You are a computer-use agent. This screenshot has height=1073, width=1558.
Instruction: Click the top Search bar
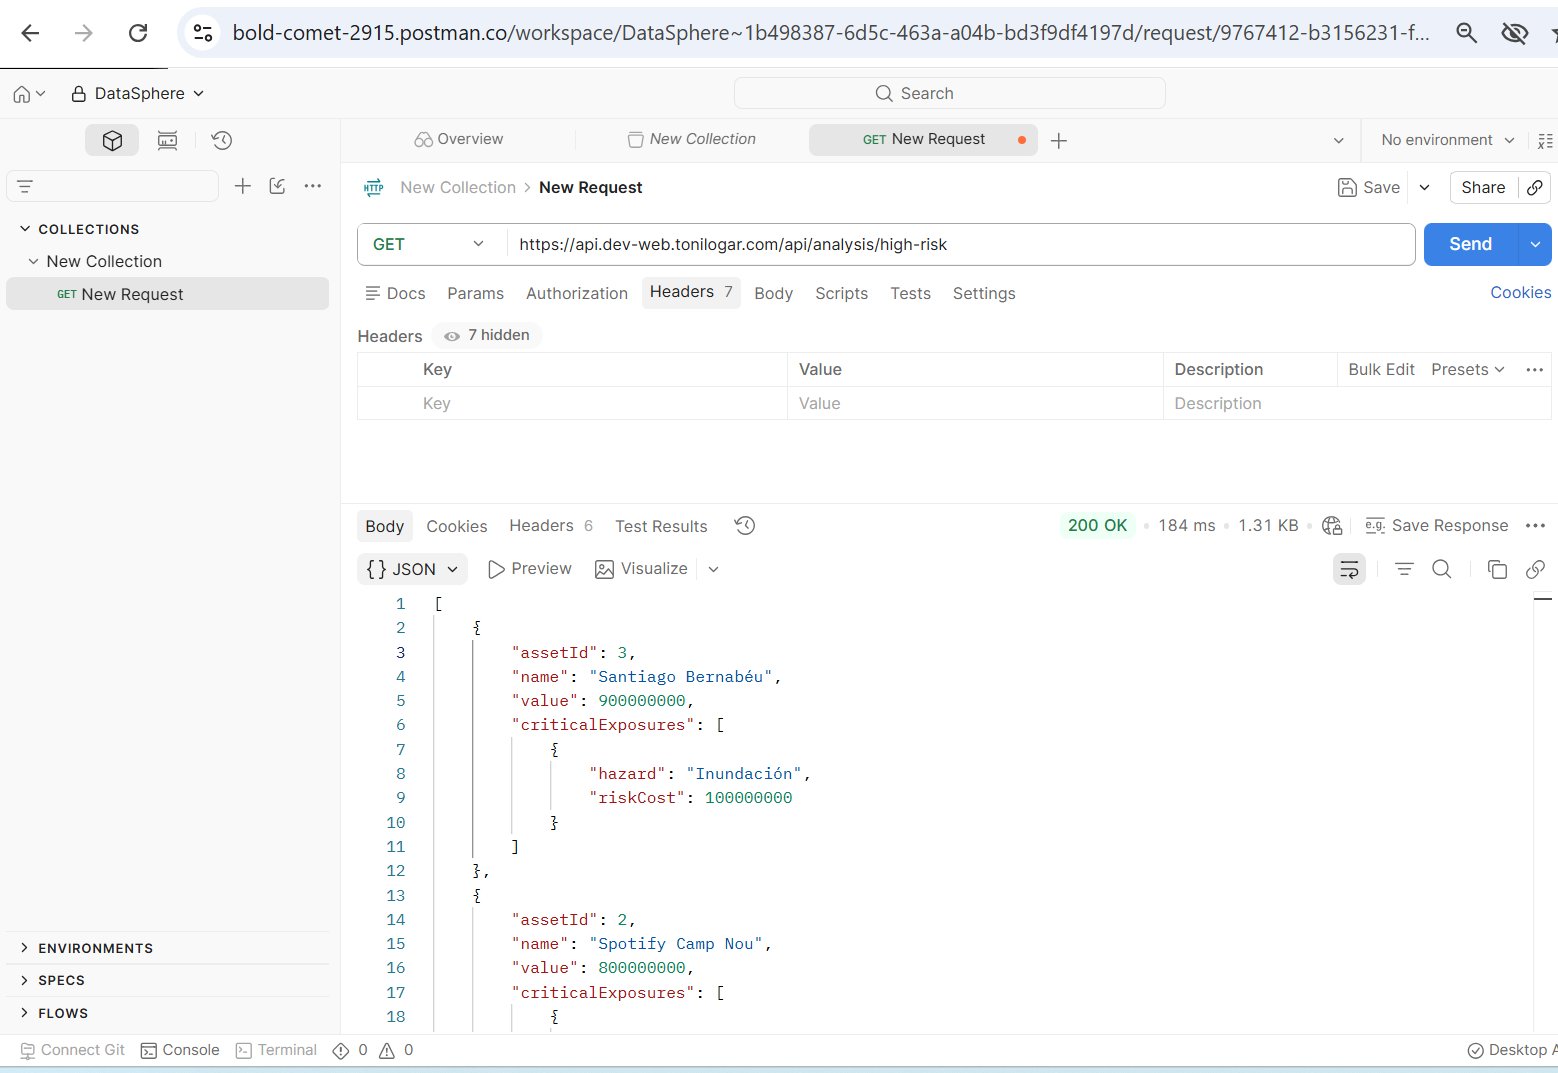[x=950, y=93]
